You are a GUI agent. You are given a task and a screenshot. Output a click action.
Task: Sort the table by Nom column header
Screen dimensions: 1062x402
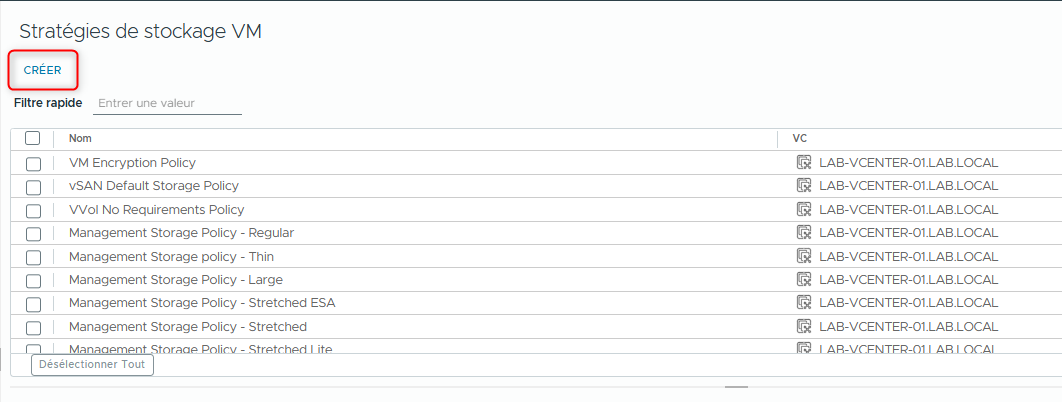click(80, 138)
